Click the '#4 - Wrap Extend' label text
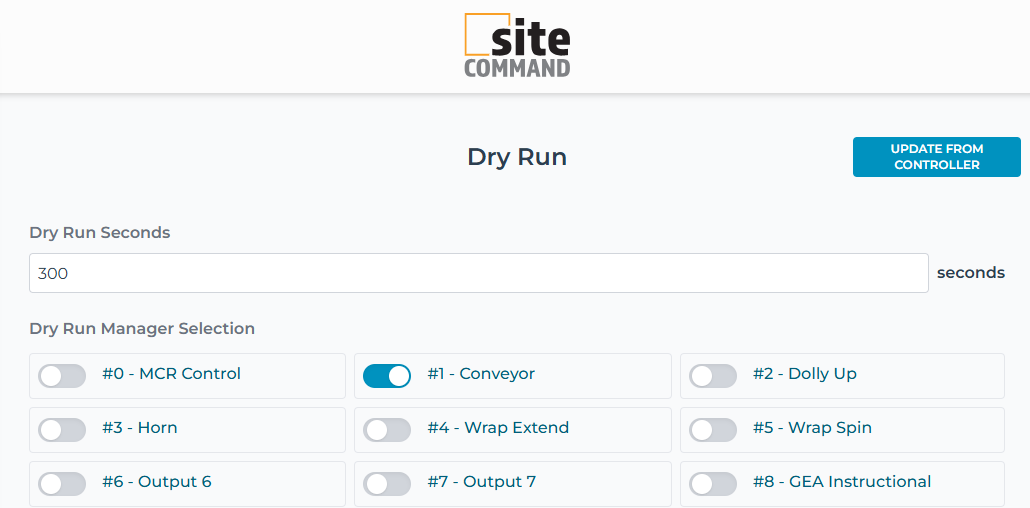Viewport: 1030px width, 508px height. [498, 428]
